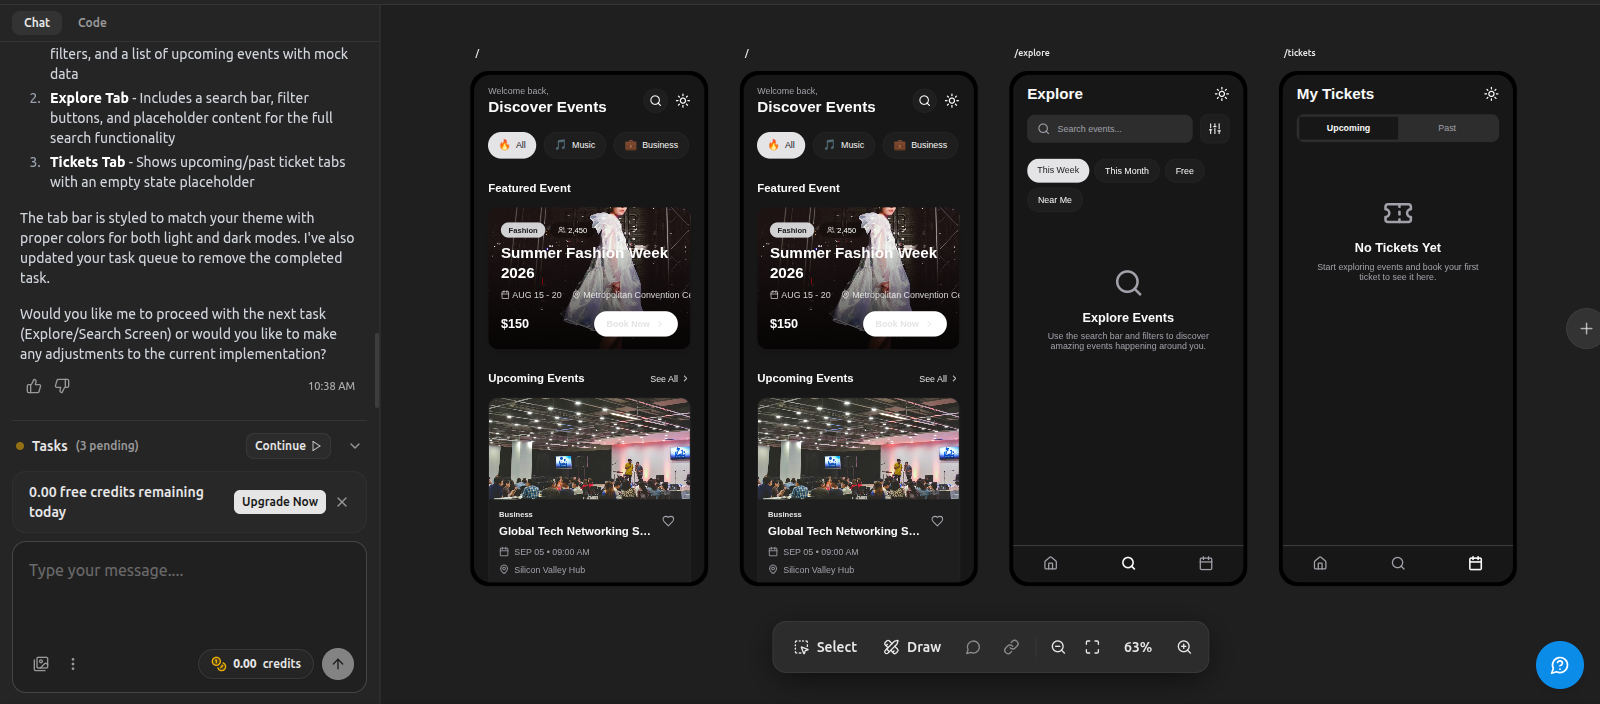Open See All link in first Upcoming Events
This screenshot has height=704, width=1600.
[x=669, y=379]
